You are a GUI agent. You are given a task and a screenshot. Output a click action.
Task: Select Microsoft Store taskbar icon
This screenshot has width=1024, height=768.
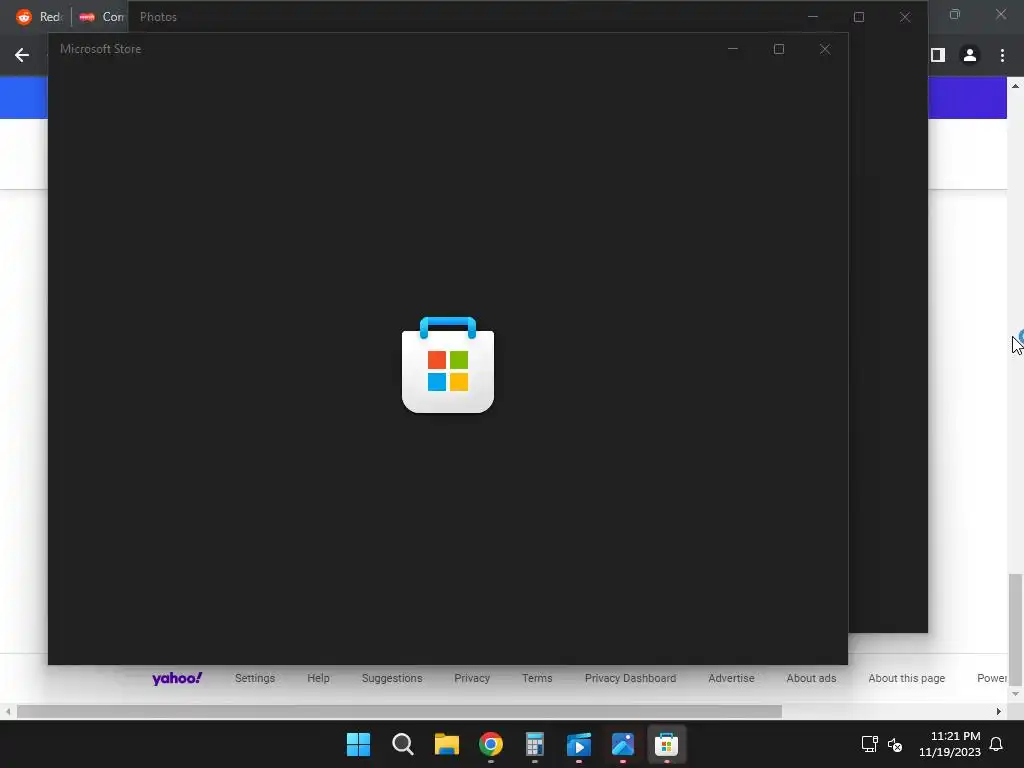click(666, 744)
